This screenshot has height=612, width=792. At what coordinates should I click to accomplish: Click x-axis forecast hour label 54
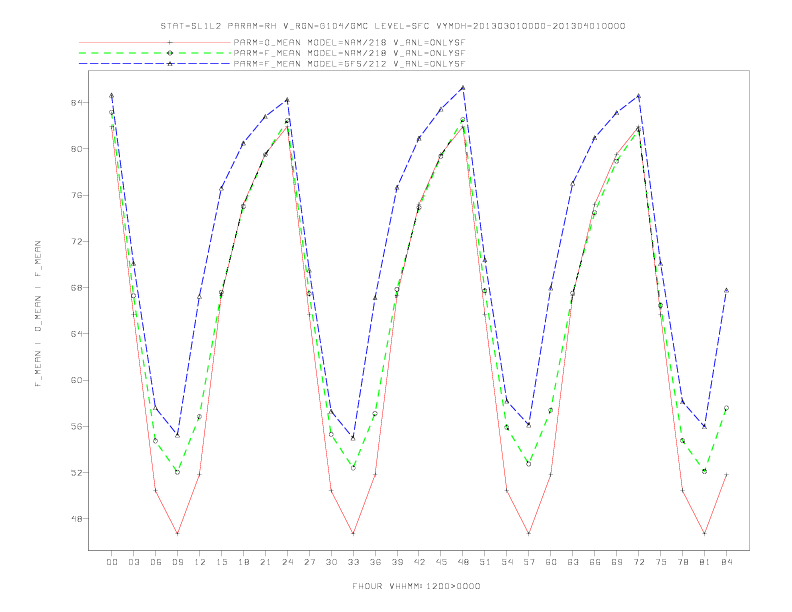pyautogui.click(x=507, y=562)
